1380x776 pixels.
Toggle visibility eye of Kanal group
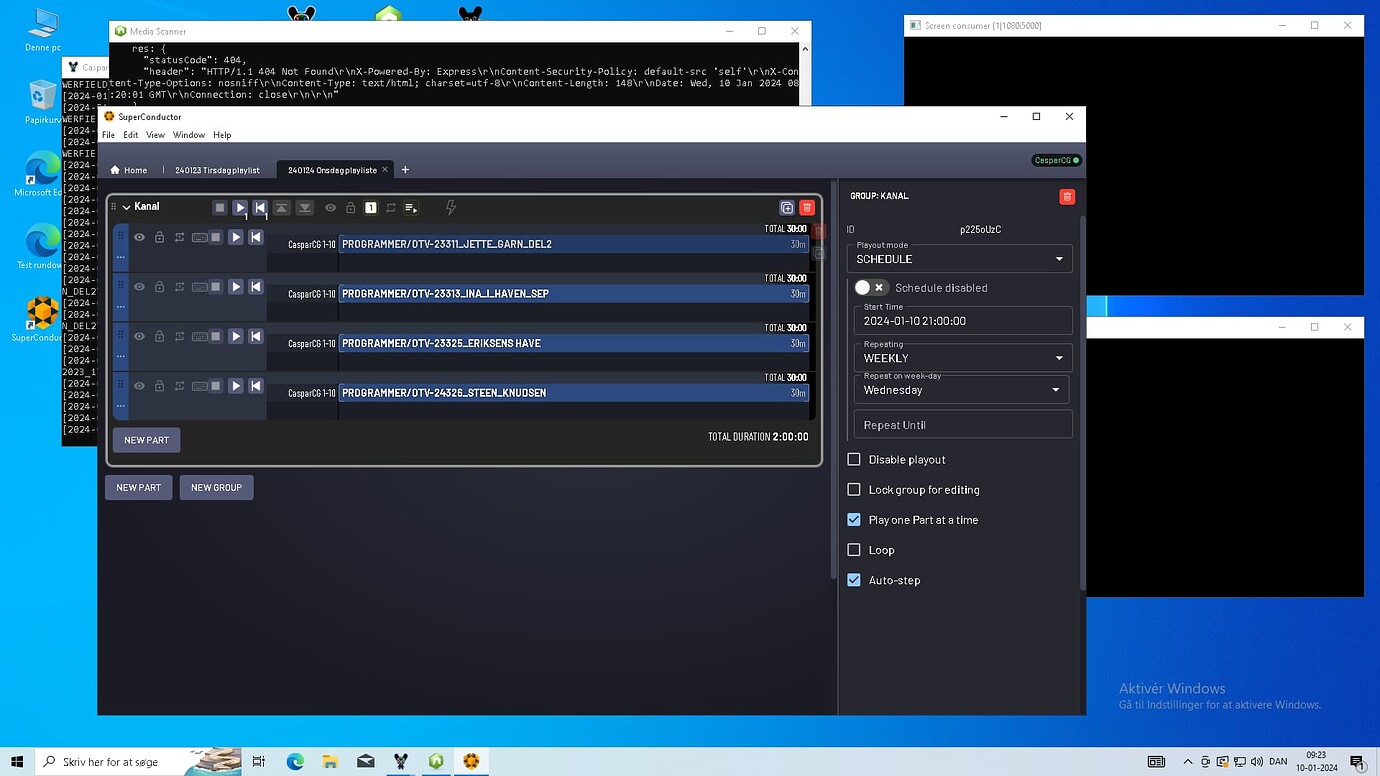coord(330,208)
